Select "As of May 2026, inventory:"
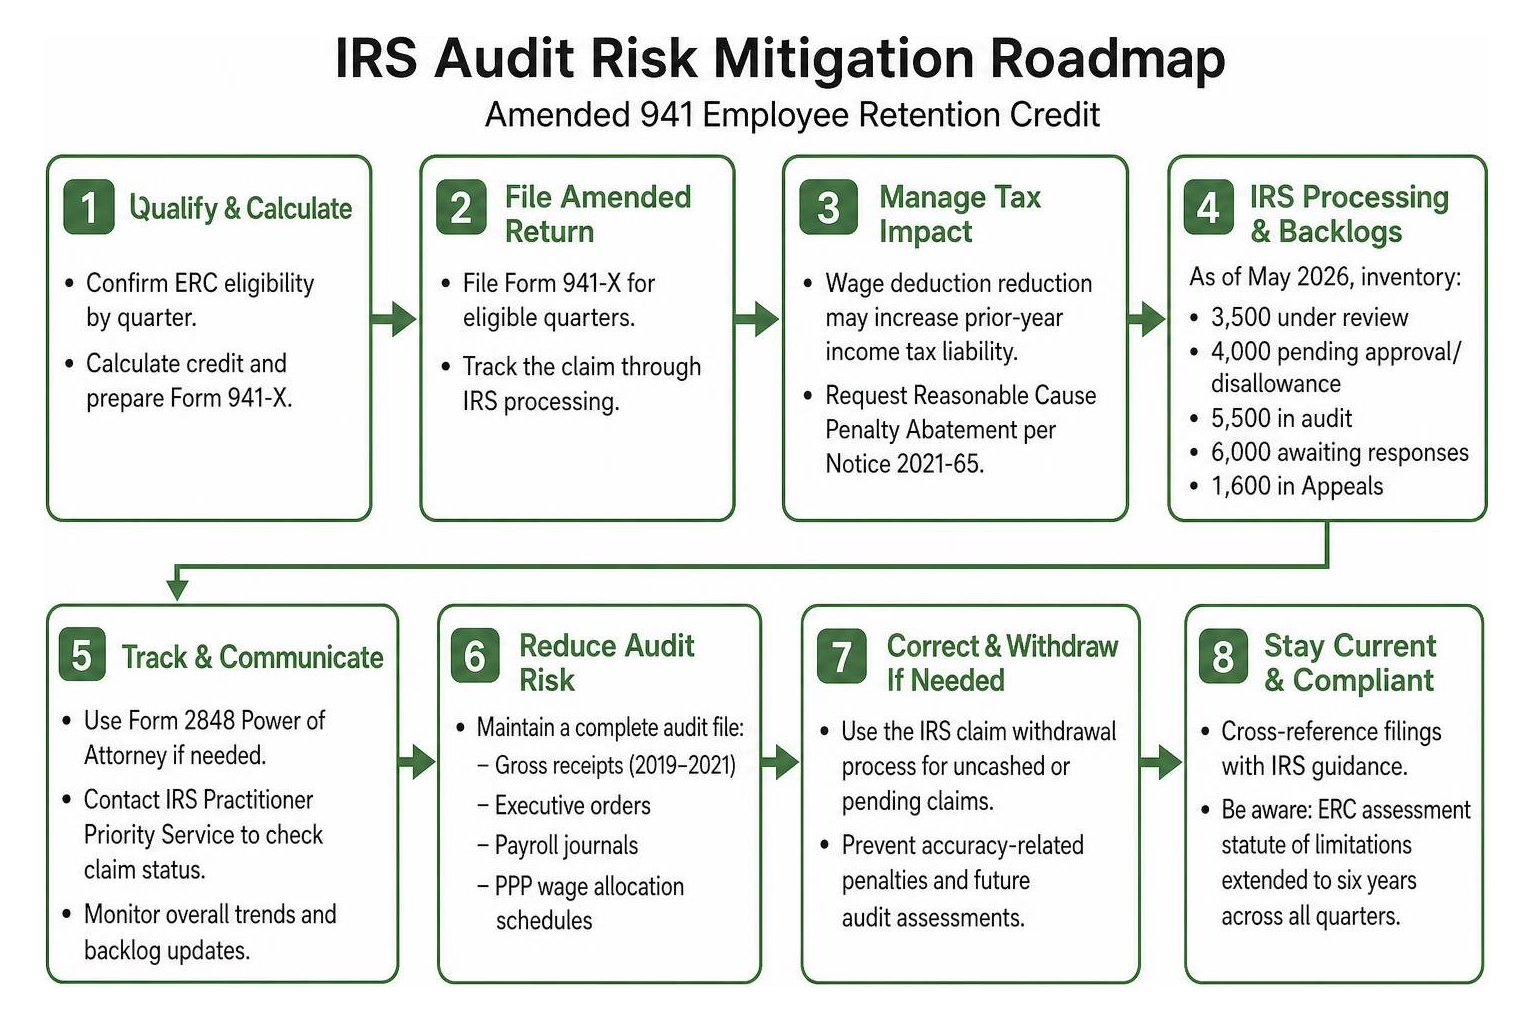This screenshot has height=1023, width=1535. [1325, 277]
